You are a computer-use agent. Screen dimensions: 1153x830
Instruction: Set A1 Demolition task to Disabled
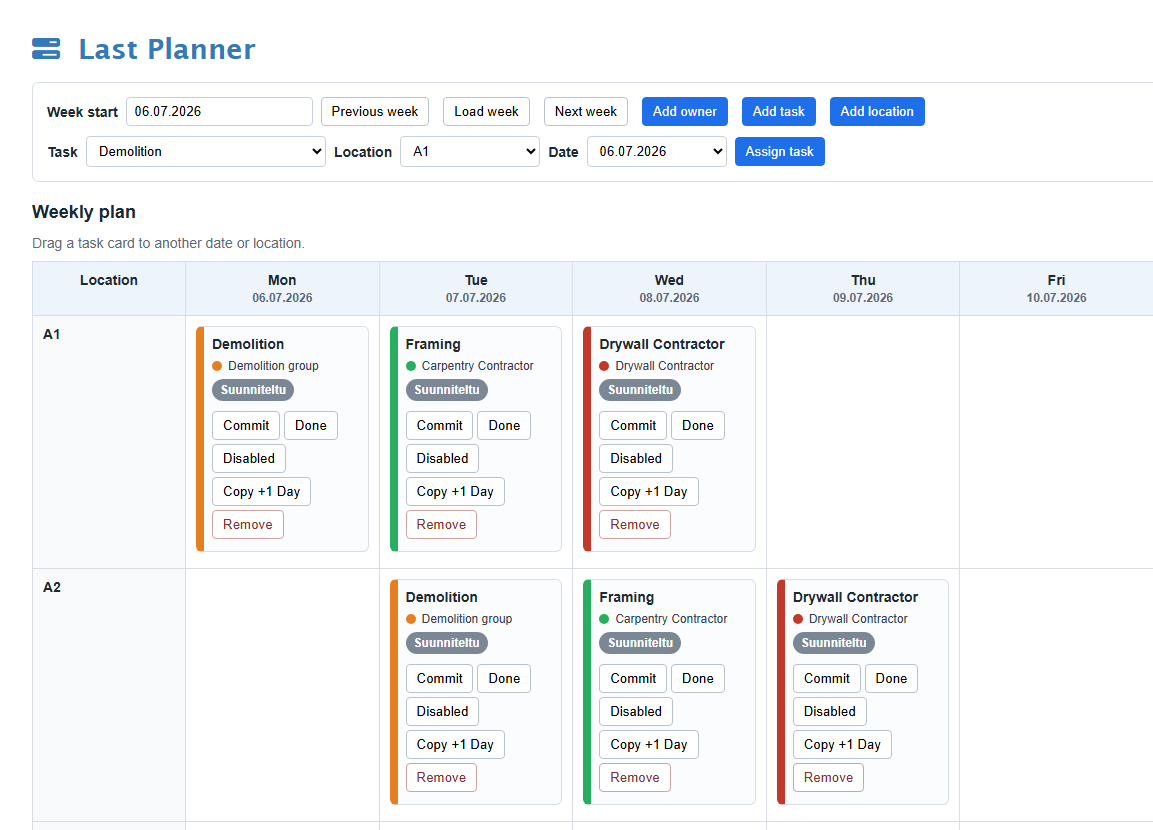click(249, 459)
